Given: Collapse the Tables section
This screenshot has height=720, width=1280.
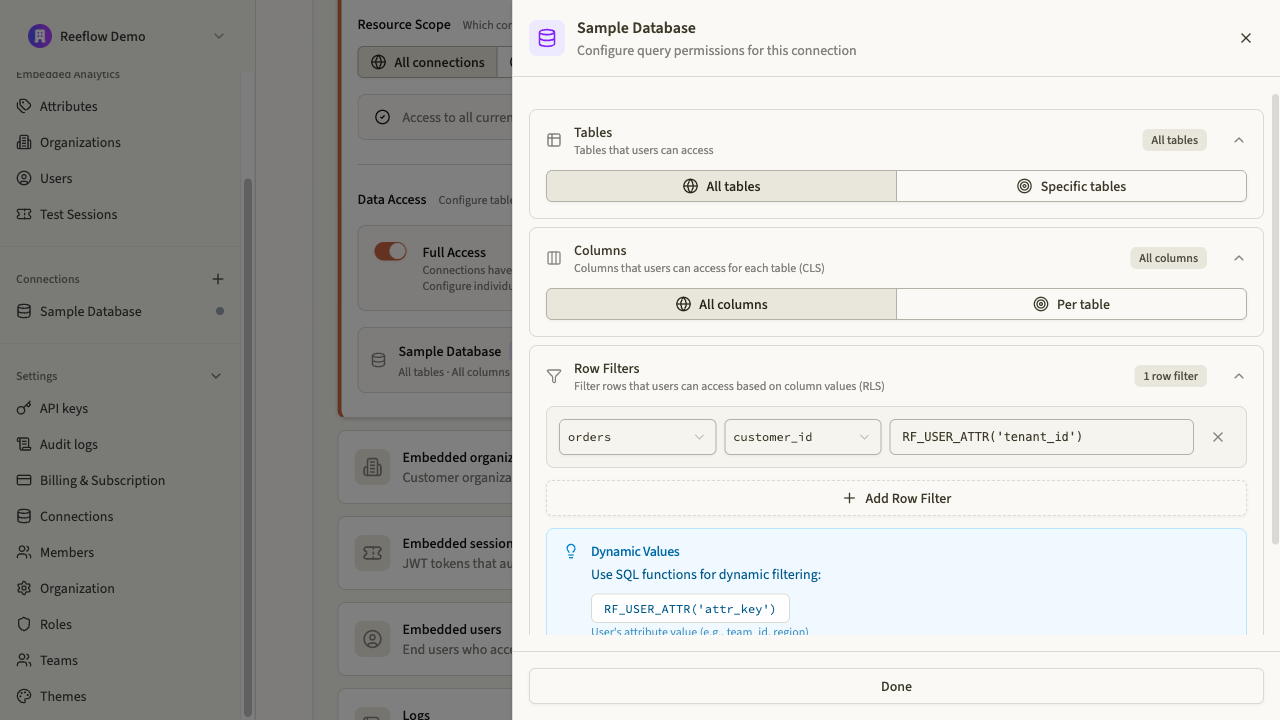Looking at the screenshot, I should tap(1238, 140).
